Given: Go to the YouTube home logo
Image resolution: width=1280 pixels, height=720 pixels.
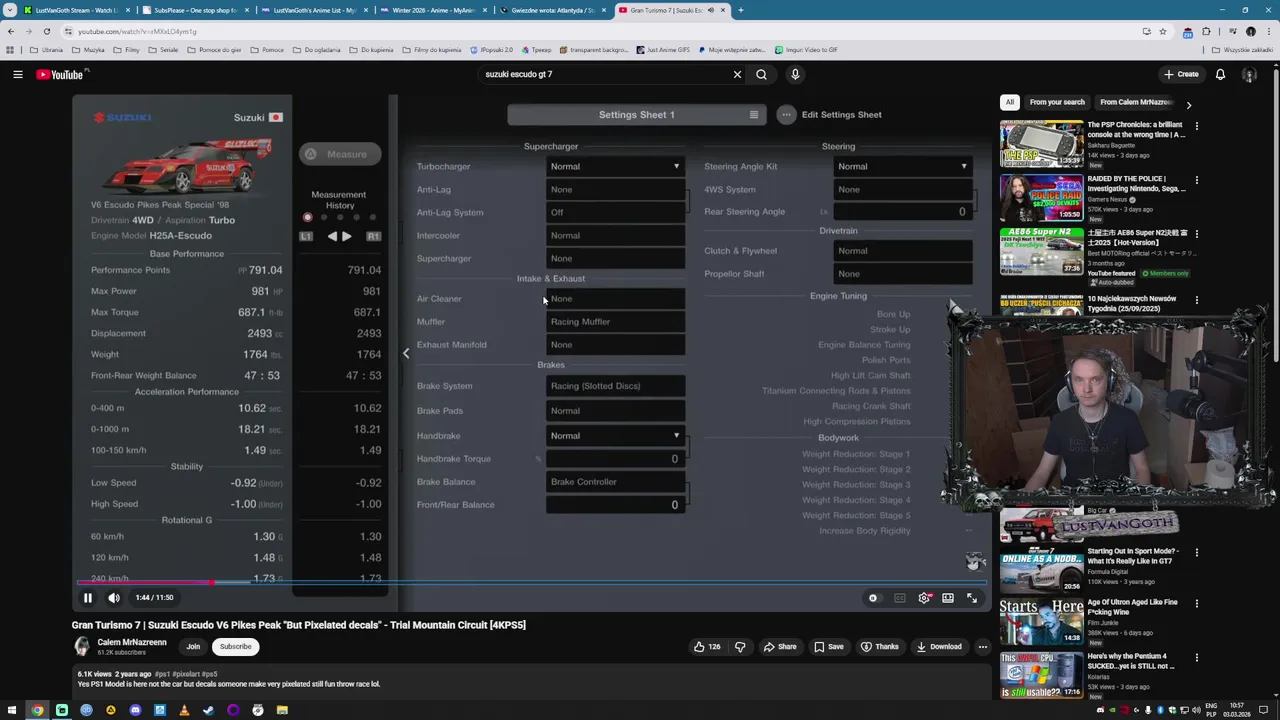Looking at the screenshot, I should 62,74.
